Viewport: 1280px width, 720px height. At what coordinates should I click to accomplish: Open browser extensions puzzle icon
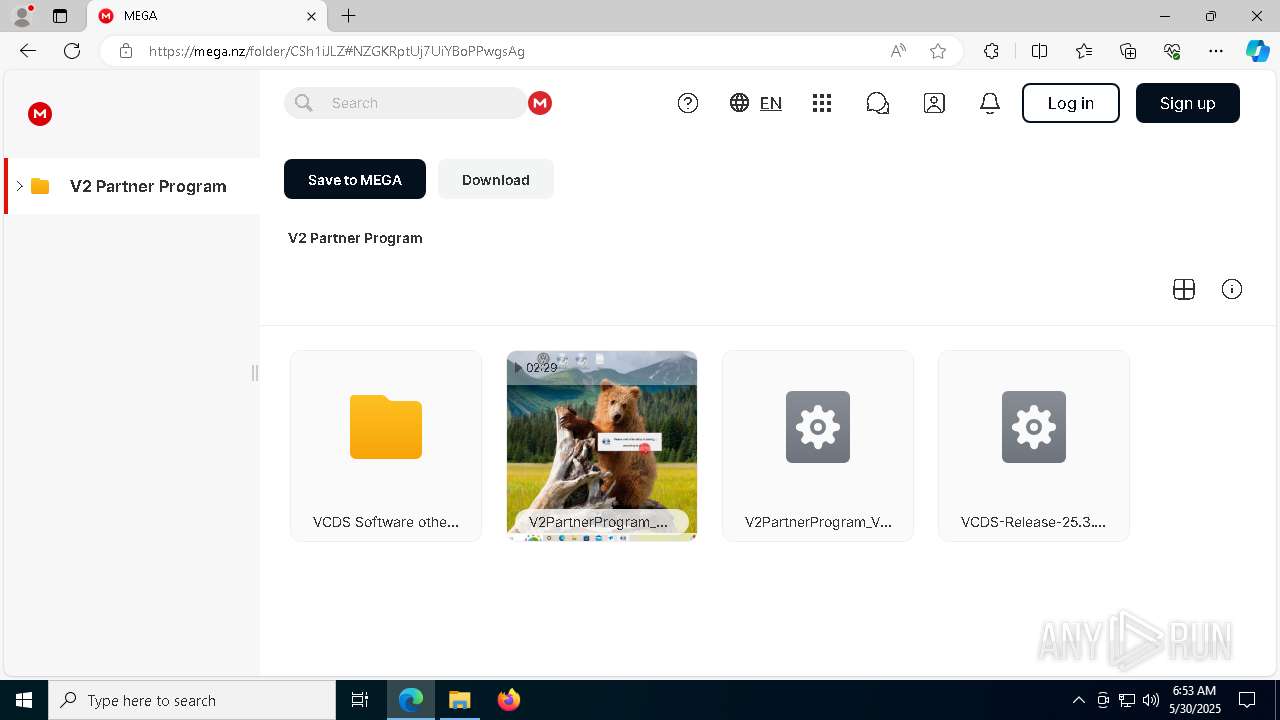[991, 51]
